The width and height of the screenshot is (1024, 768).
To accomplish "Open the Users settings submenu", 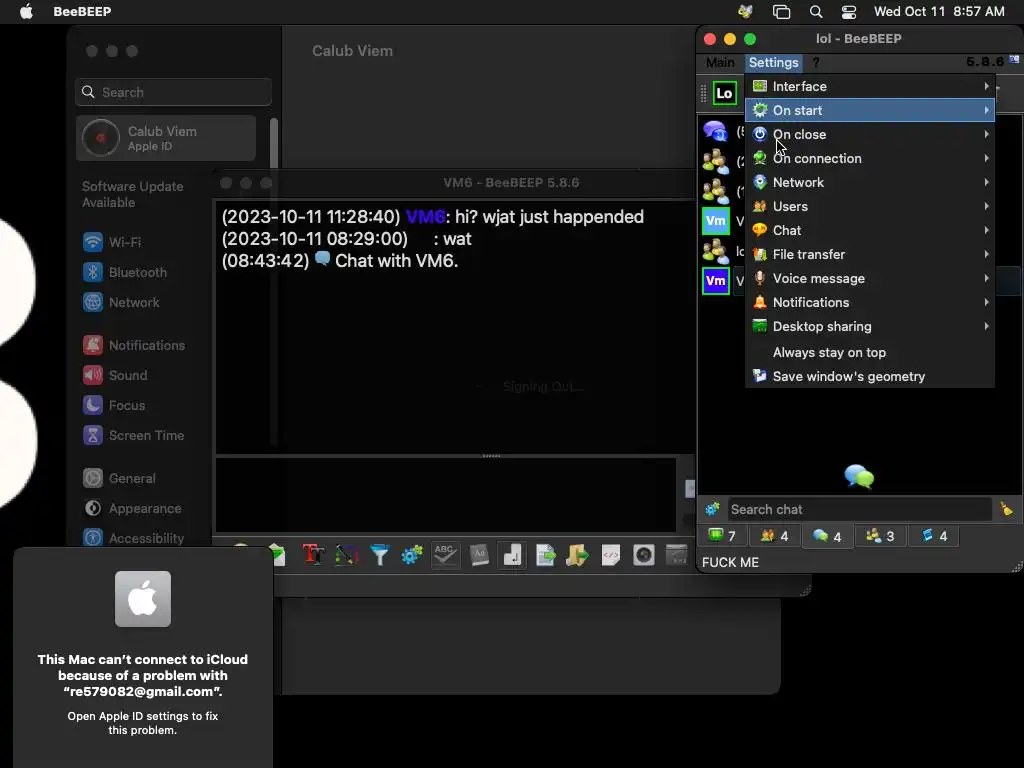I will (870, 206).
